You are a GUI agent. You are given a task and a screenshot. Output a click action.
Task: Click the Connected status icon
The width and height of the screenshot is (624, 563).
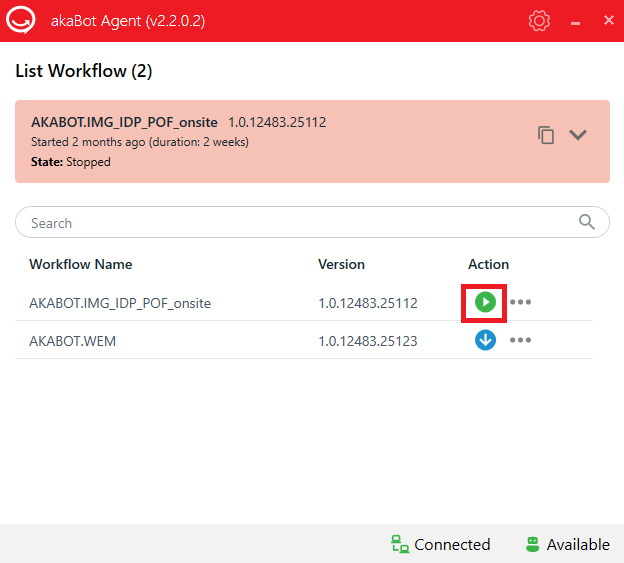tap(400, 544)
